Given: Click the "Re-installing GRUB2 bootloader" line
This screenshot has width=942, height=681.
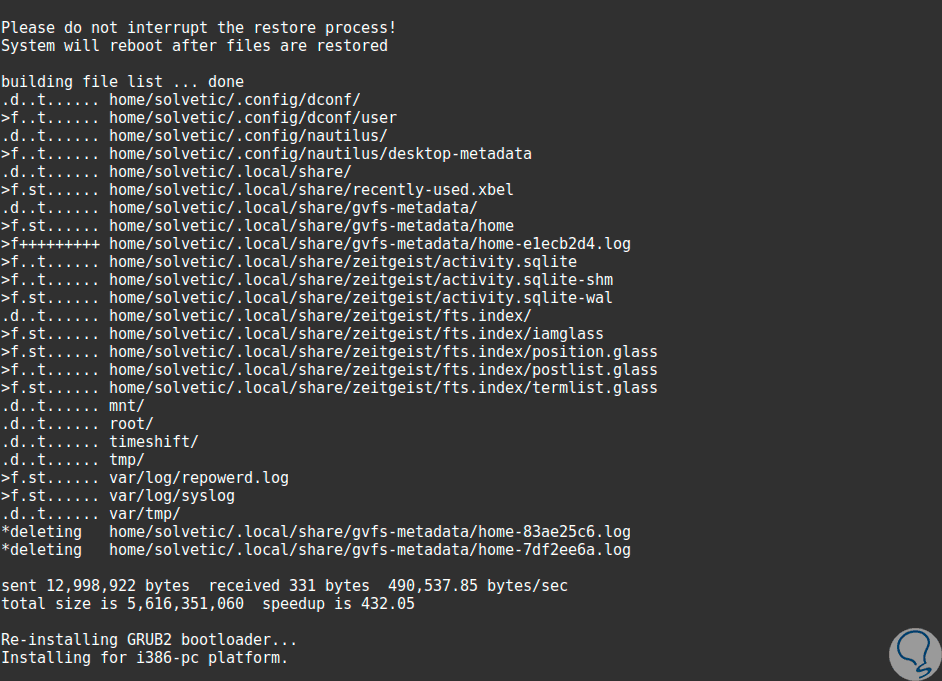Looking at the screenshot, I should (x=149, y=639).
